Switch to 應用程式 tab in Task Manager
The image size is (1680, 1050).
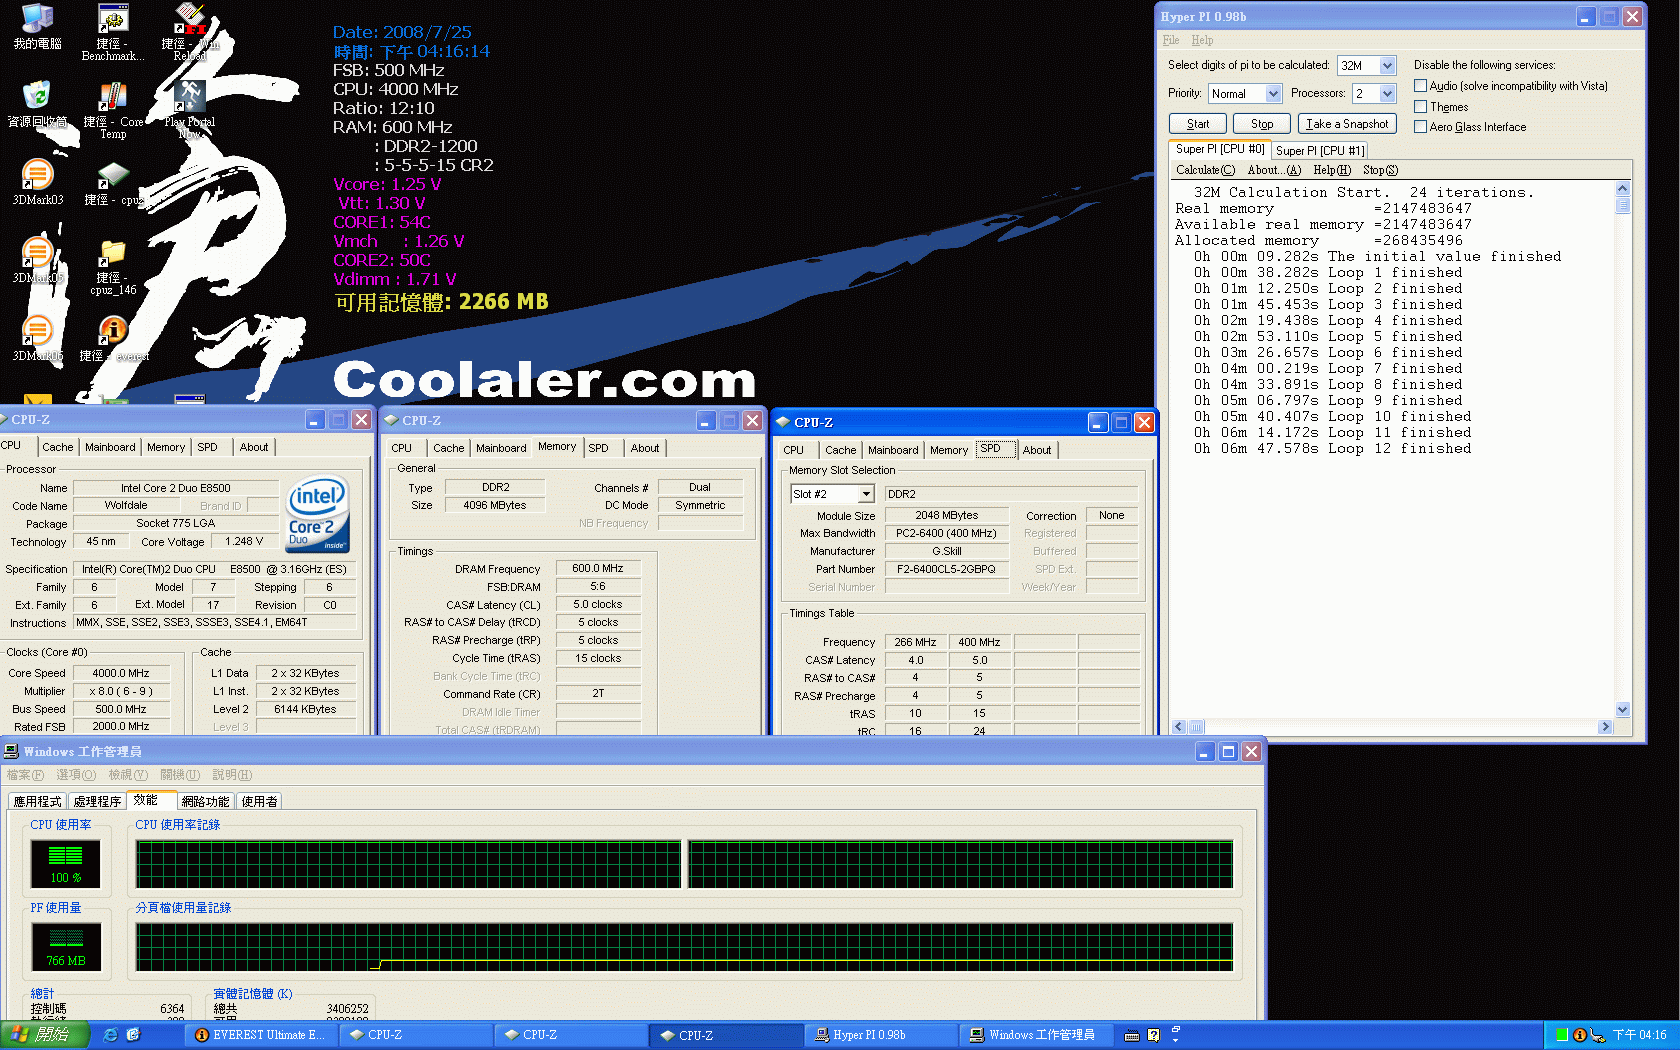pyautogui.click(x=38, y=802)
